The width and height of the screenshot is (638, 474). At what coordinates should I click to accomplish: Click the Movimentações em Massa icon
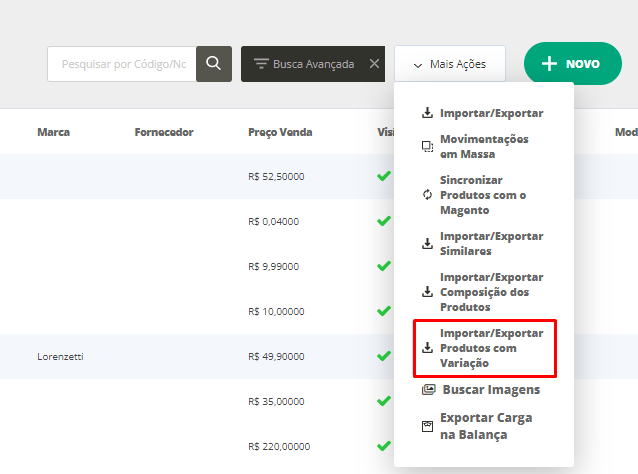[x=428, y=146]
